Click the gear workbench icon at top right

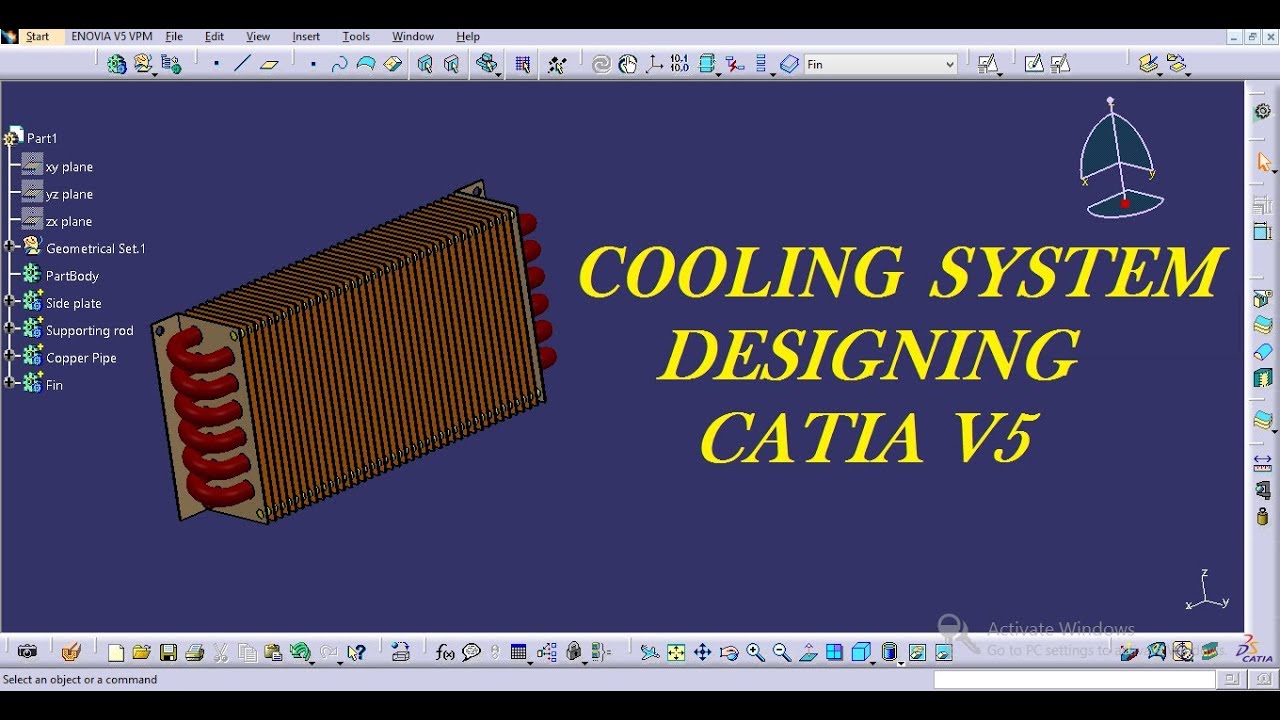pos(1263,111)
